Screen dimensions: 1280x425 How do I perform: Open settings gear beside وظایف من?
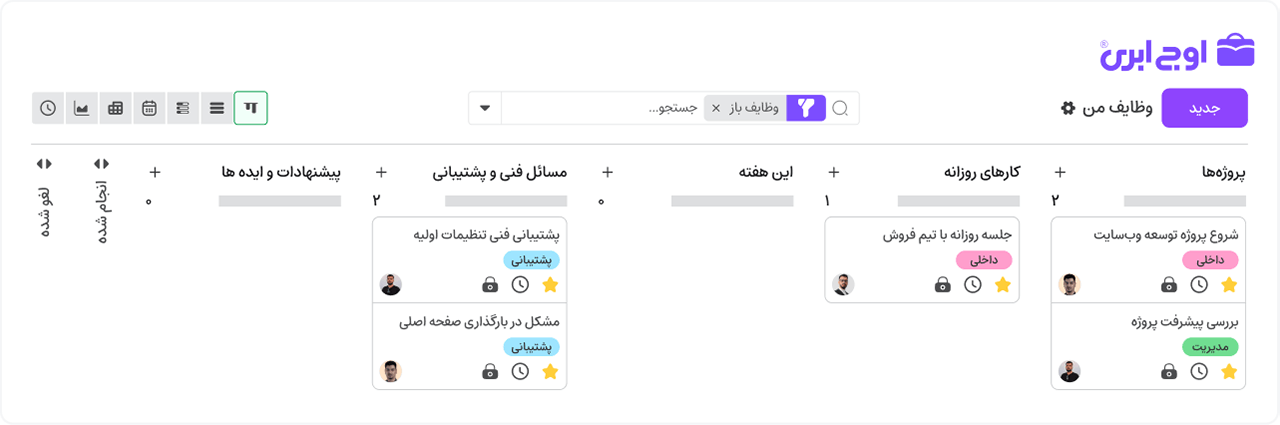[x=1068, y=108]
